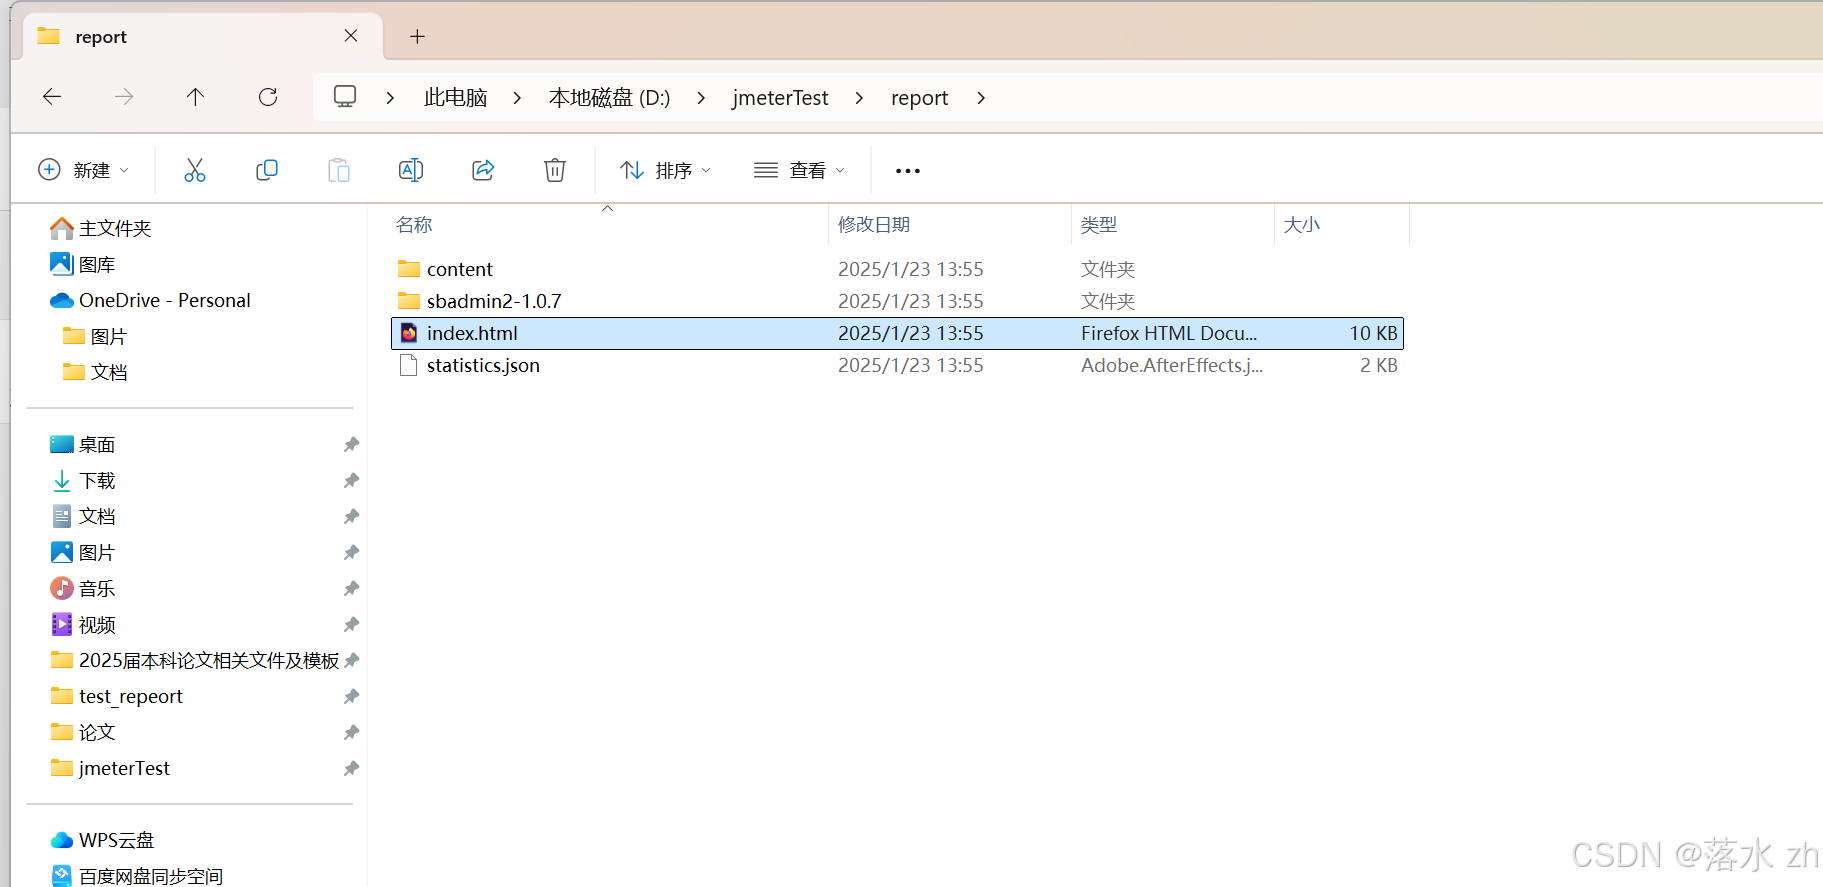1823x887 pixels.
Task: Click pin icon next to 音乐
Action: (351, 589)
